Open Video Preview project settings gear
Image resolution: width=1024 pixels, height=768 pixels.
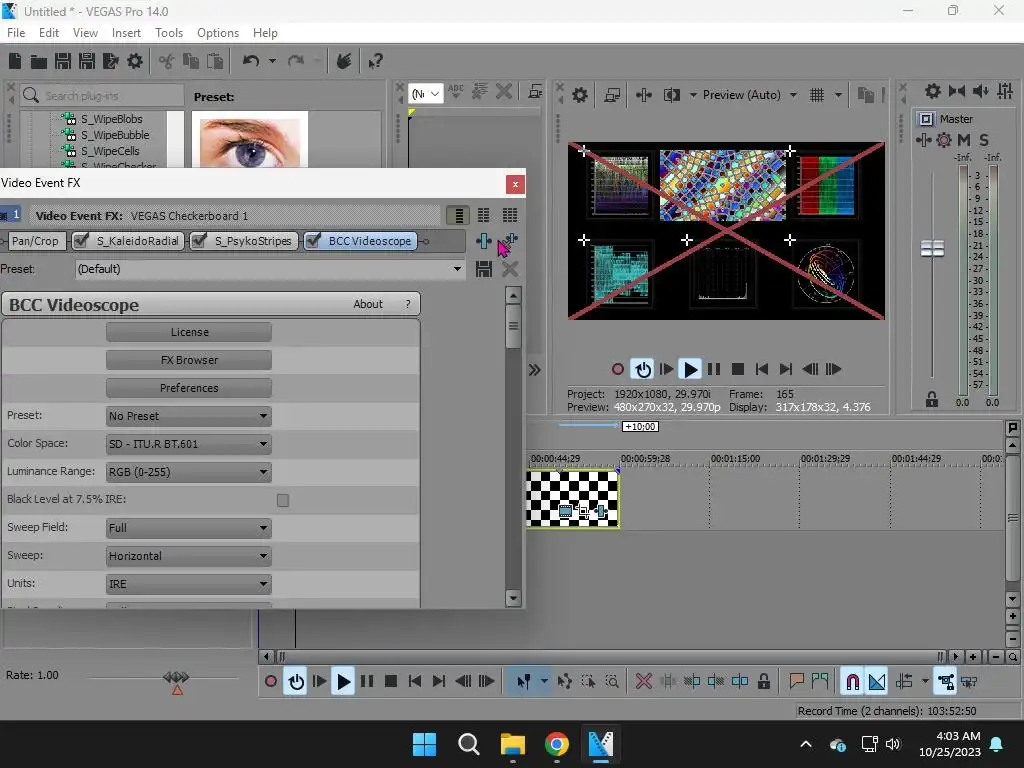(579, 95)
